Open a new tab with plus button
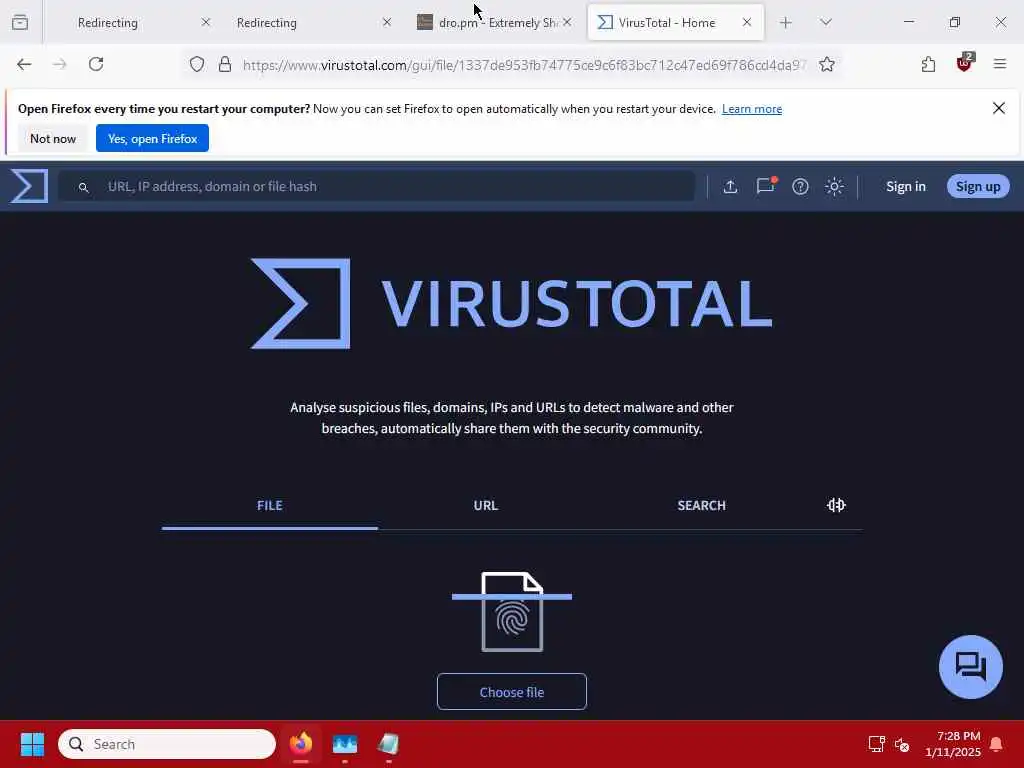This screenshot has width=1024, height=768. (786, 23)
